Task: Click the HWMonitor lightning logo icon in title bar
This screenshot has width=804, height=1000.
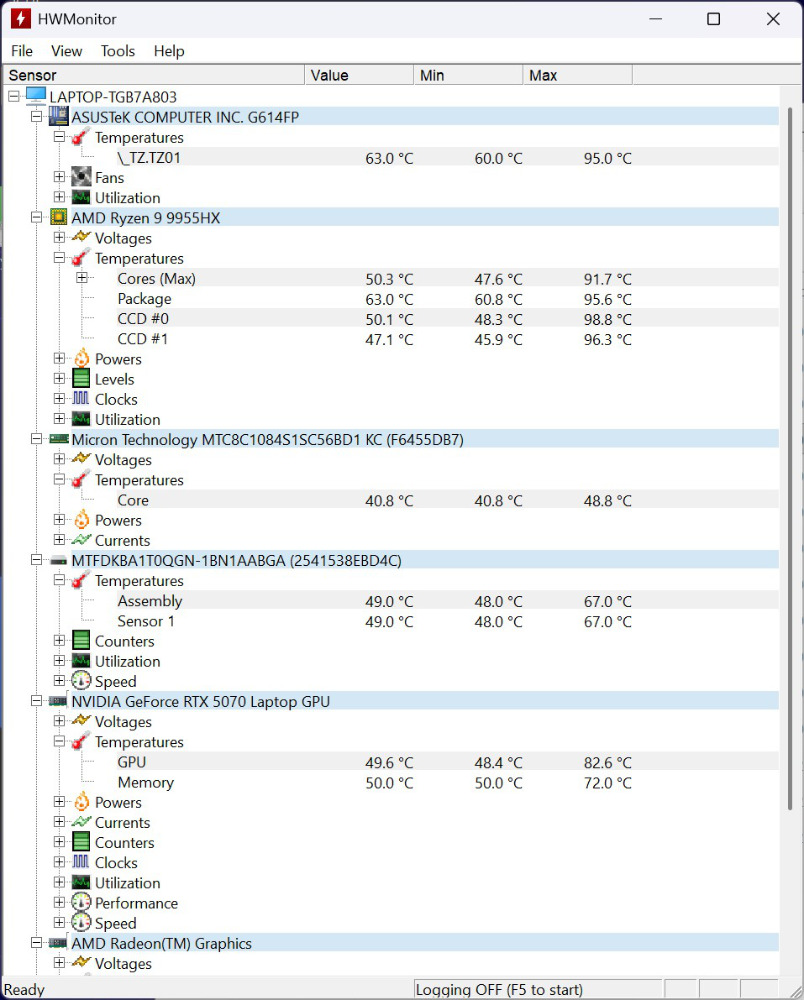Action: (20, 18)
